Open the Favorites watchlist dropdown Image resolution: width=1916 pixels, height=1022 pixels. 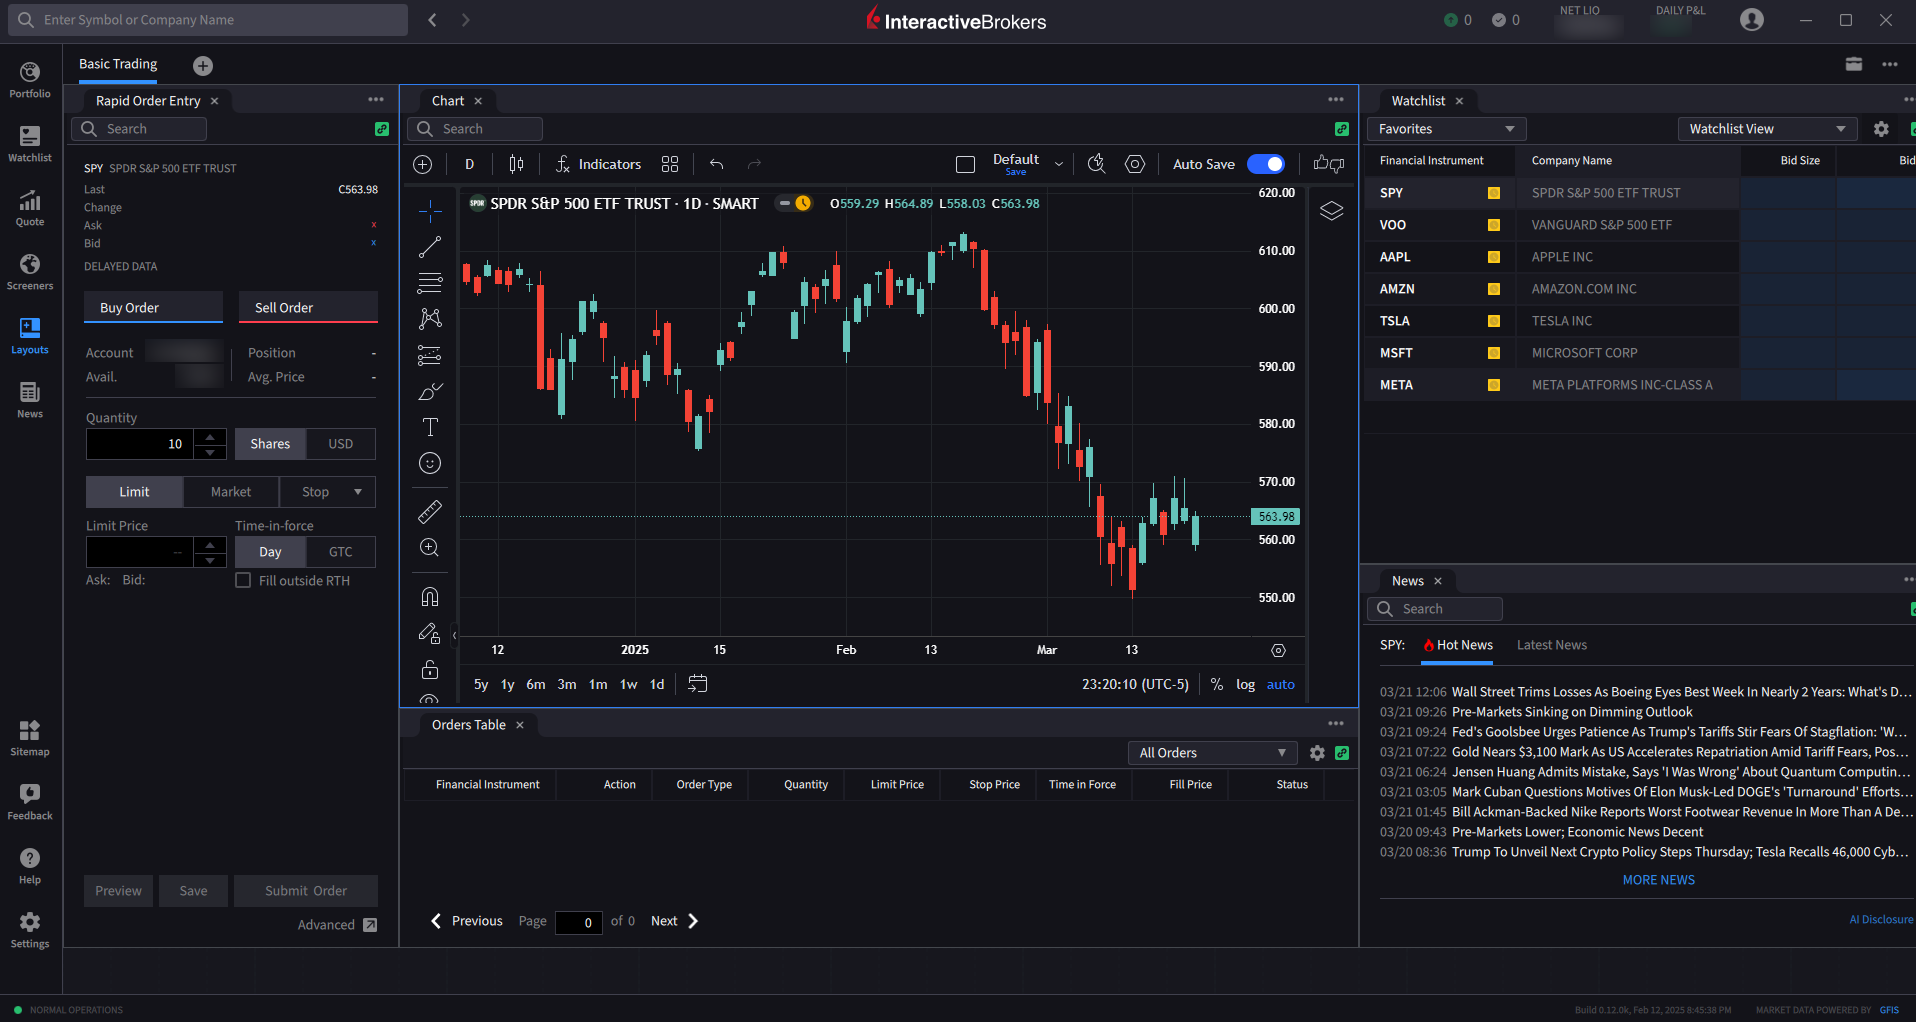(1446, 129)
